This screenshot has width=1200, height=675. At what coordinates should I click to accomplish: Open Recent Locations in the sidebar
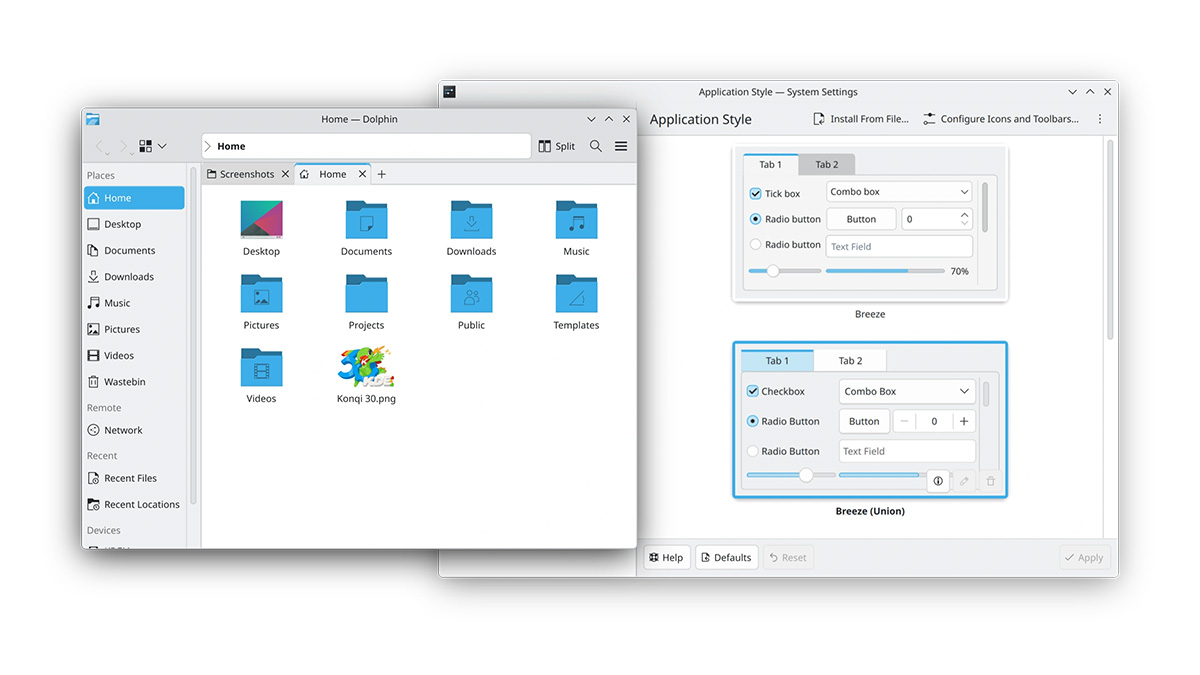[134, 504]
